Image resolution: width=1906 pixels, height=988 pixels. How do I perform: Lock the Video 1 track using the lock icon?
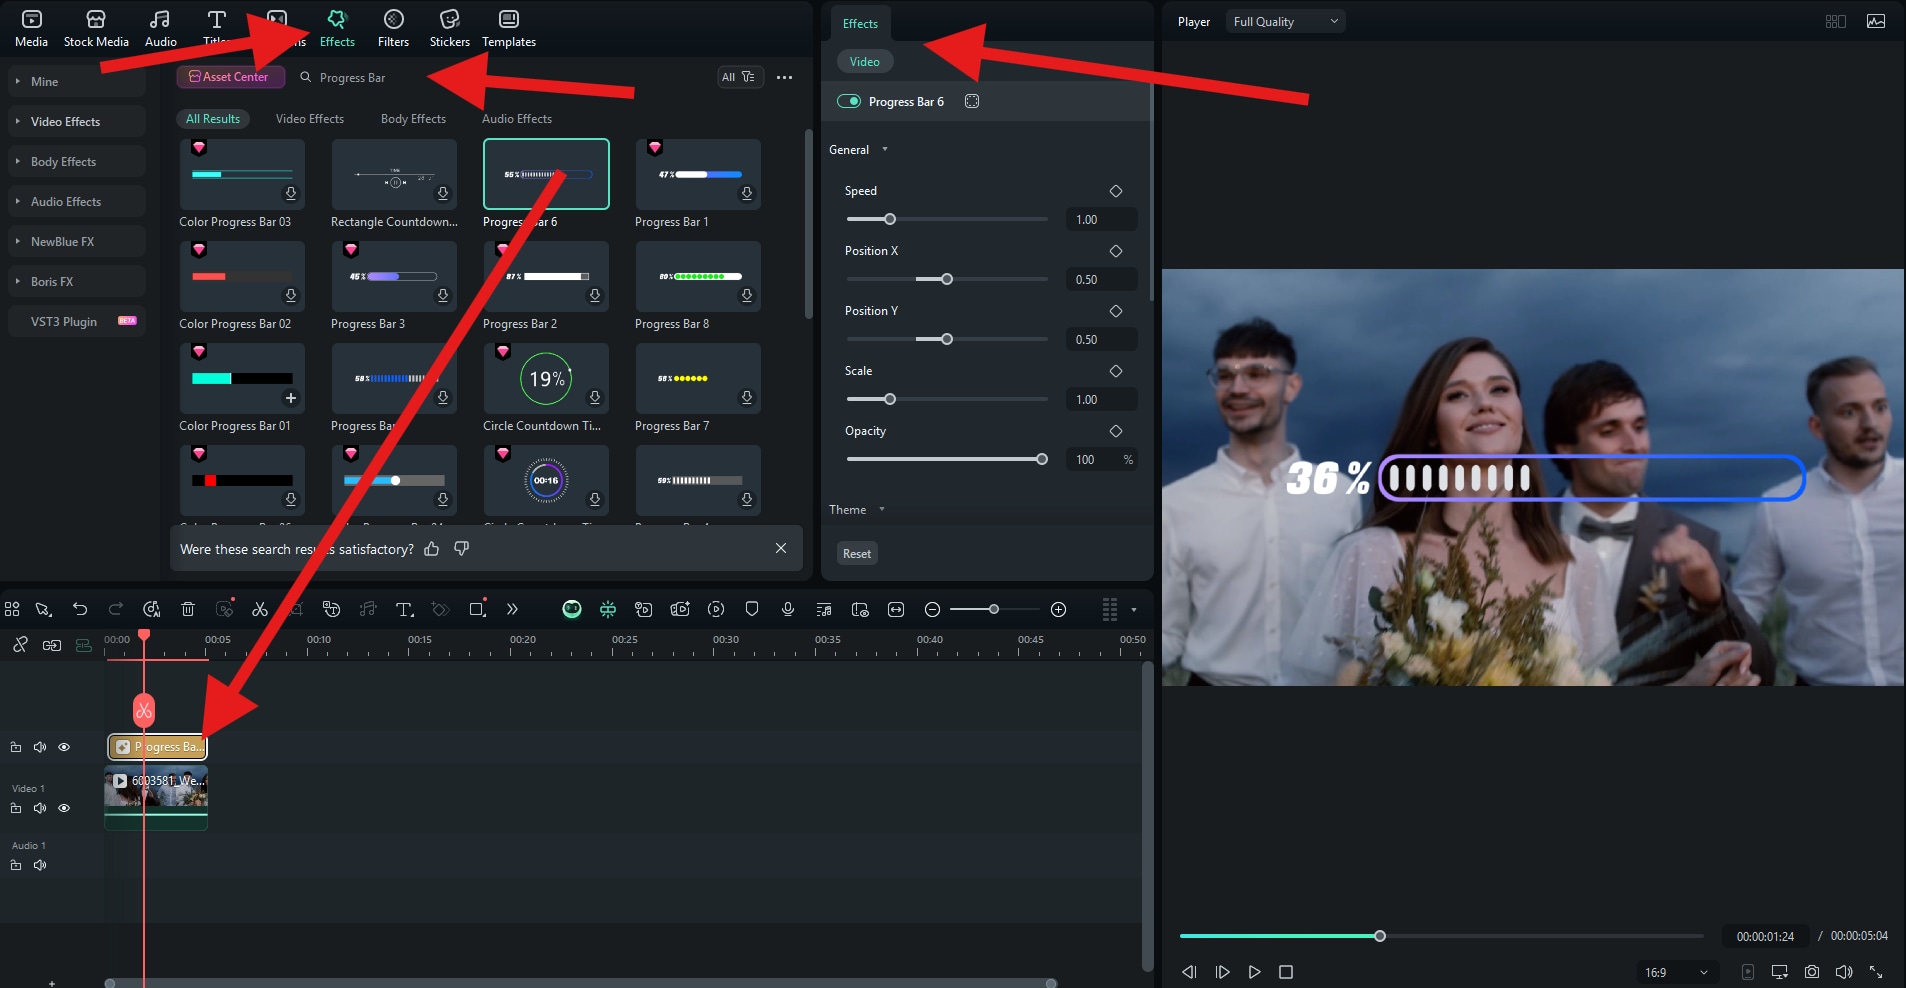point(16,808)
